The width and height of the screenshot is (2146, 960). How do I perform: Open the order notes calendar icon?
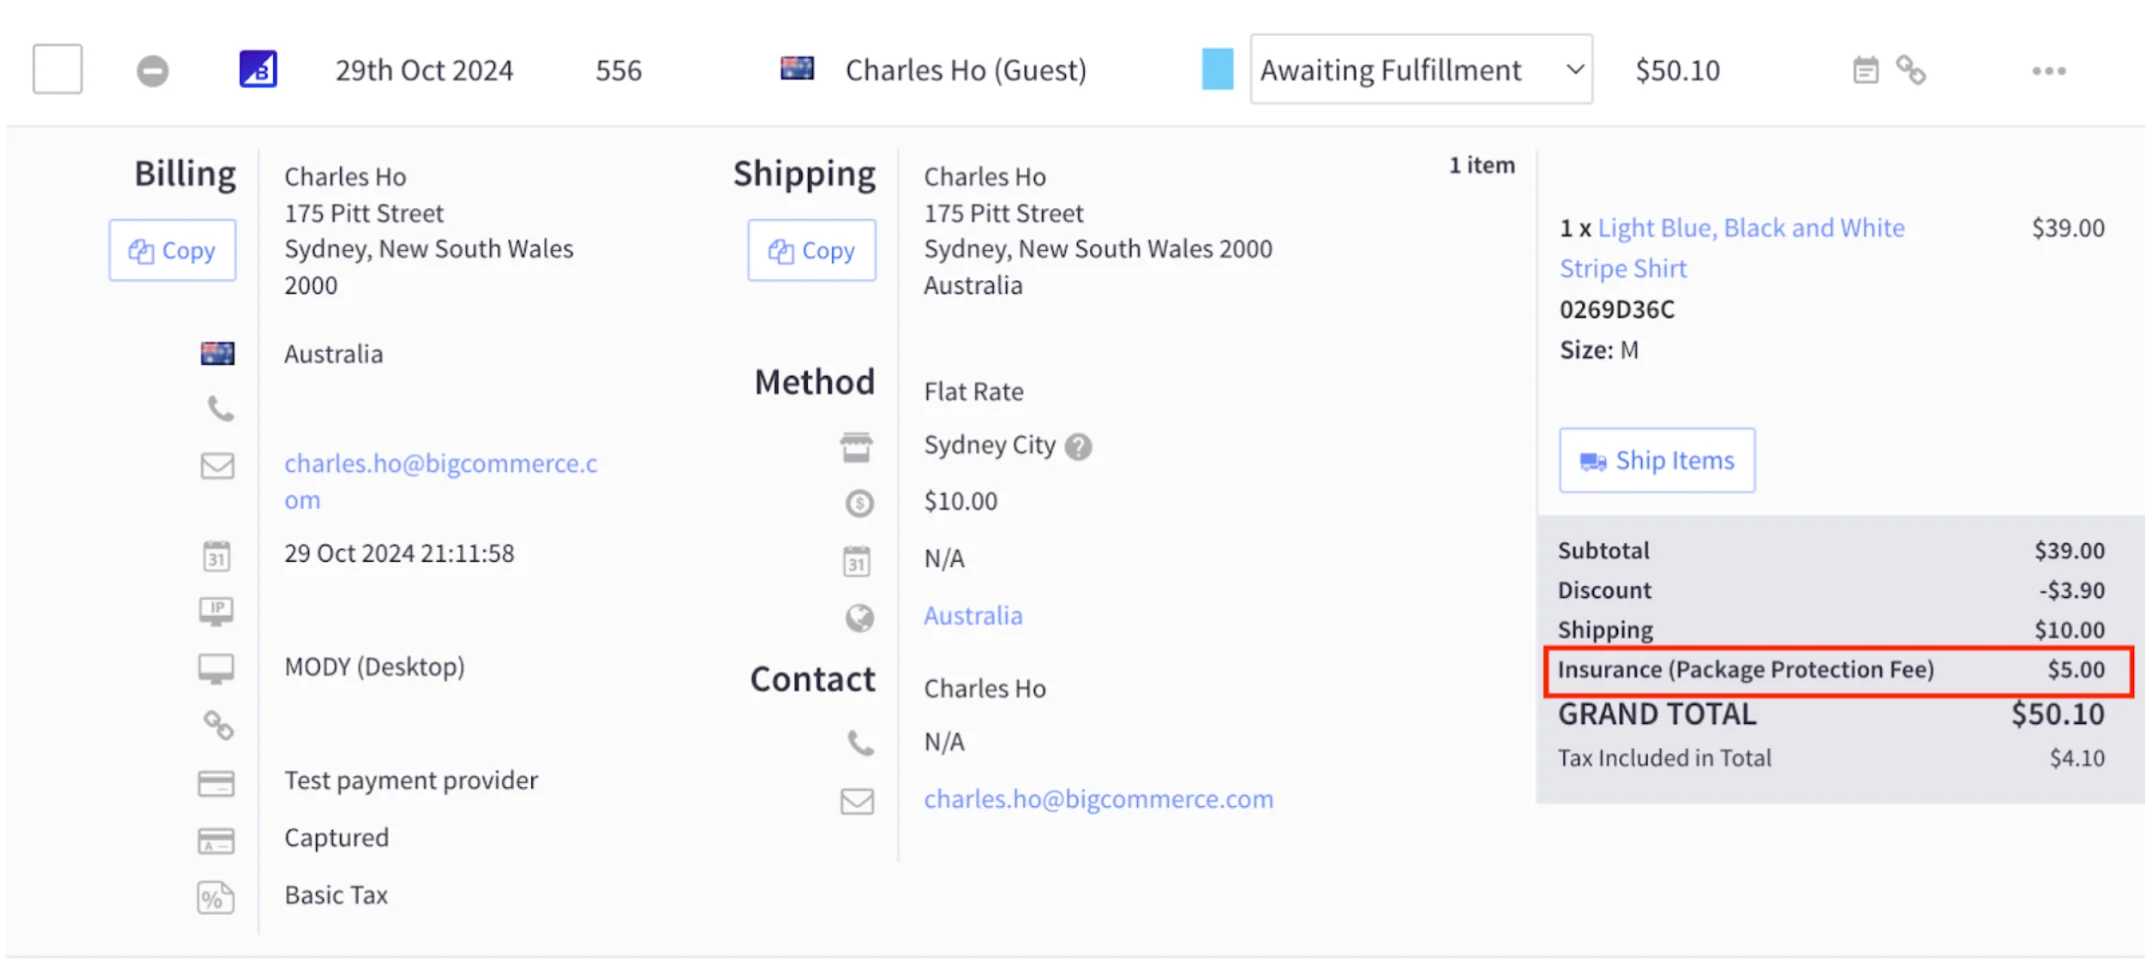(x=1865, y=70)
